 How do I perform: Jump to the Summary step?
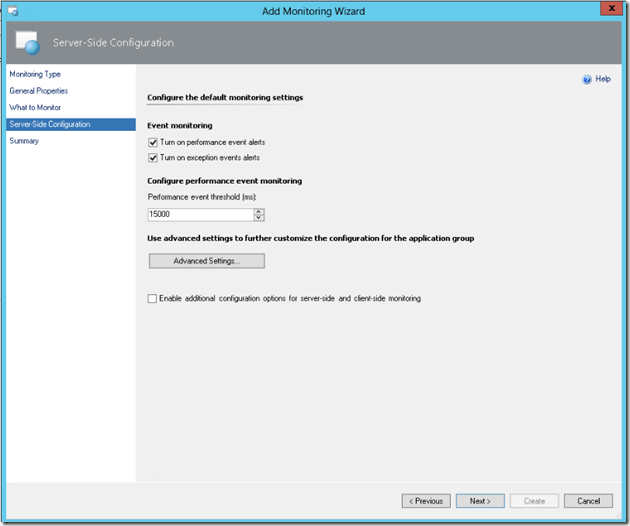(24, 141)
